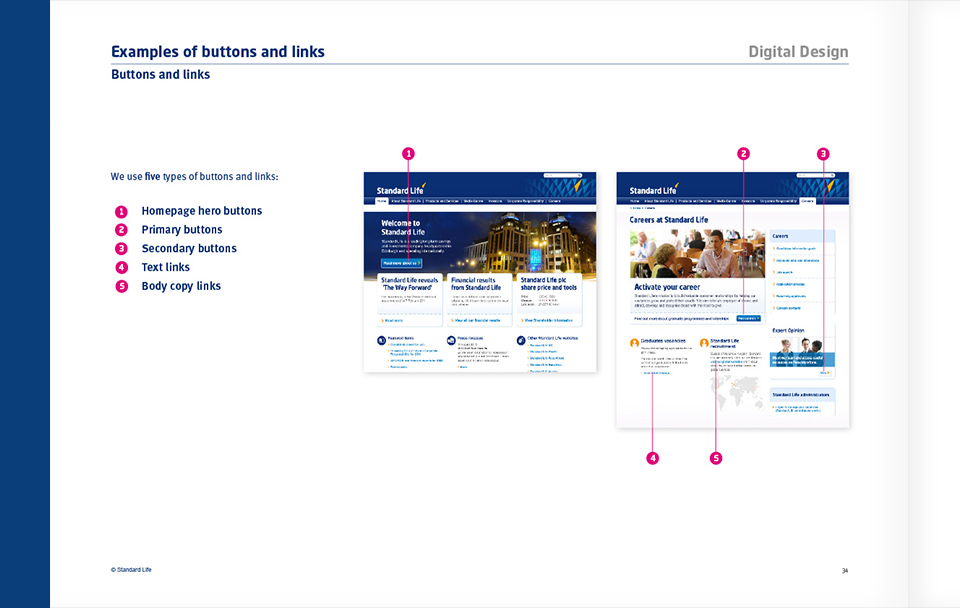The image size is (960, 608).
Task: Open the Careers tab in careers page navigation
Action: (x=807, y=201)
